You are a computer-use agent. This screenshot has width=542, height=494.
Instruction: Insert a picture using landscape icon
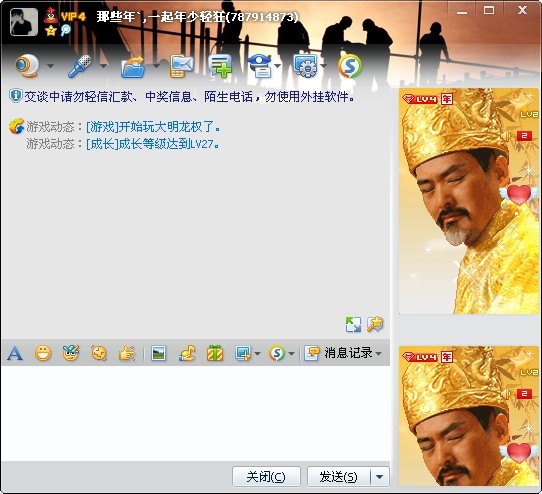click(158, 353)
